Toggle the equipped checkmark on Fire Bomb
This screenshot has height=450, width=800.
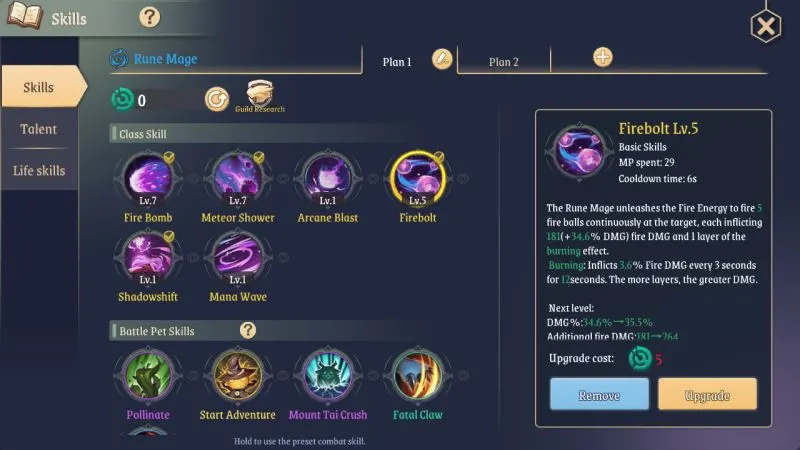[169, 157]
